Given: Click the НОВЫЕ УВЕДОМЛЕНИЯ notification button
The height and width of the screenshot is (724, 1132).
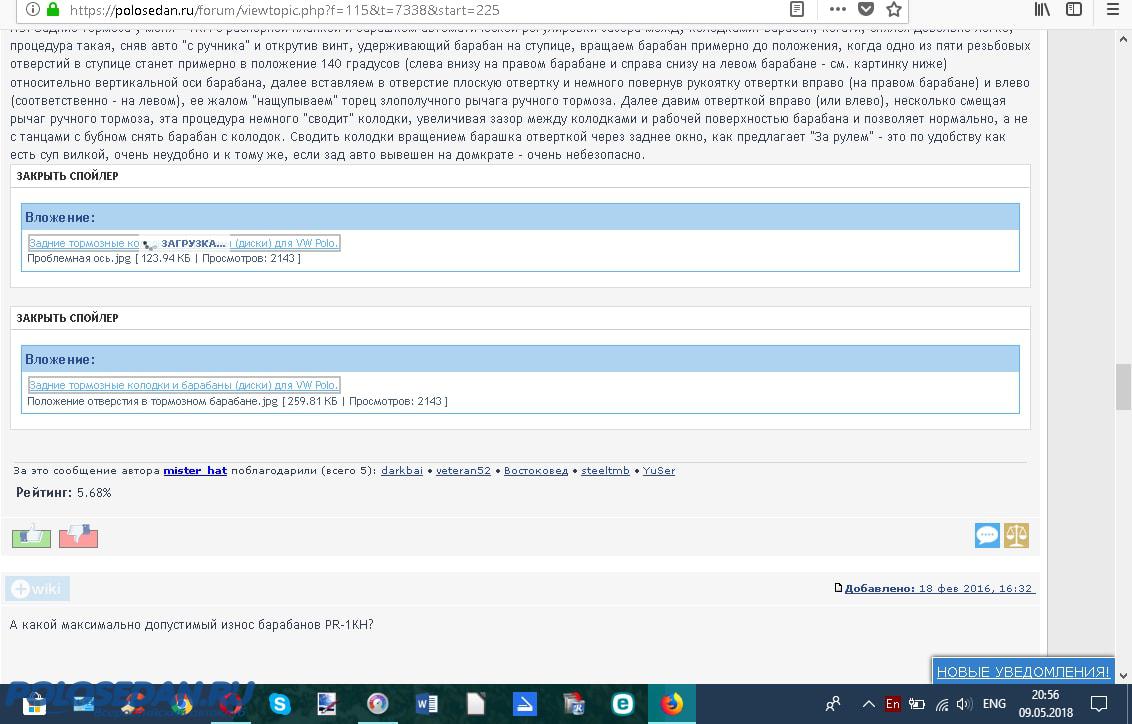Looking at the screenshot, I should (x=1023, y=672).
